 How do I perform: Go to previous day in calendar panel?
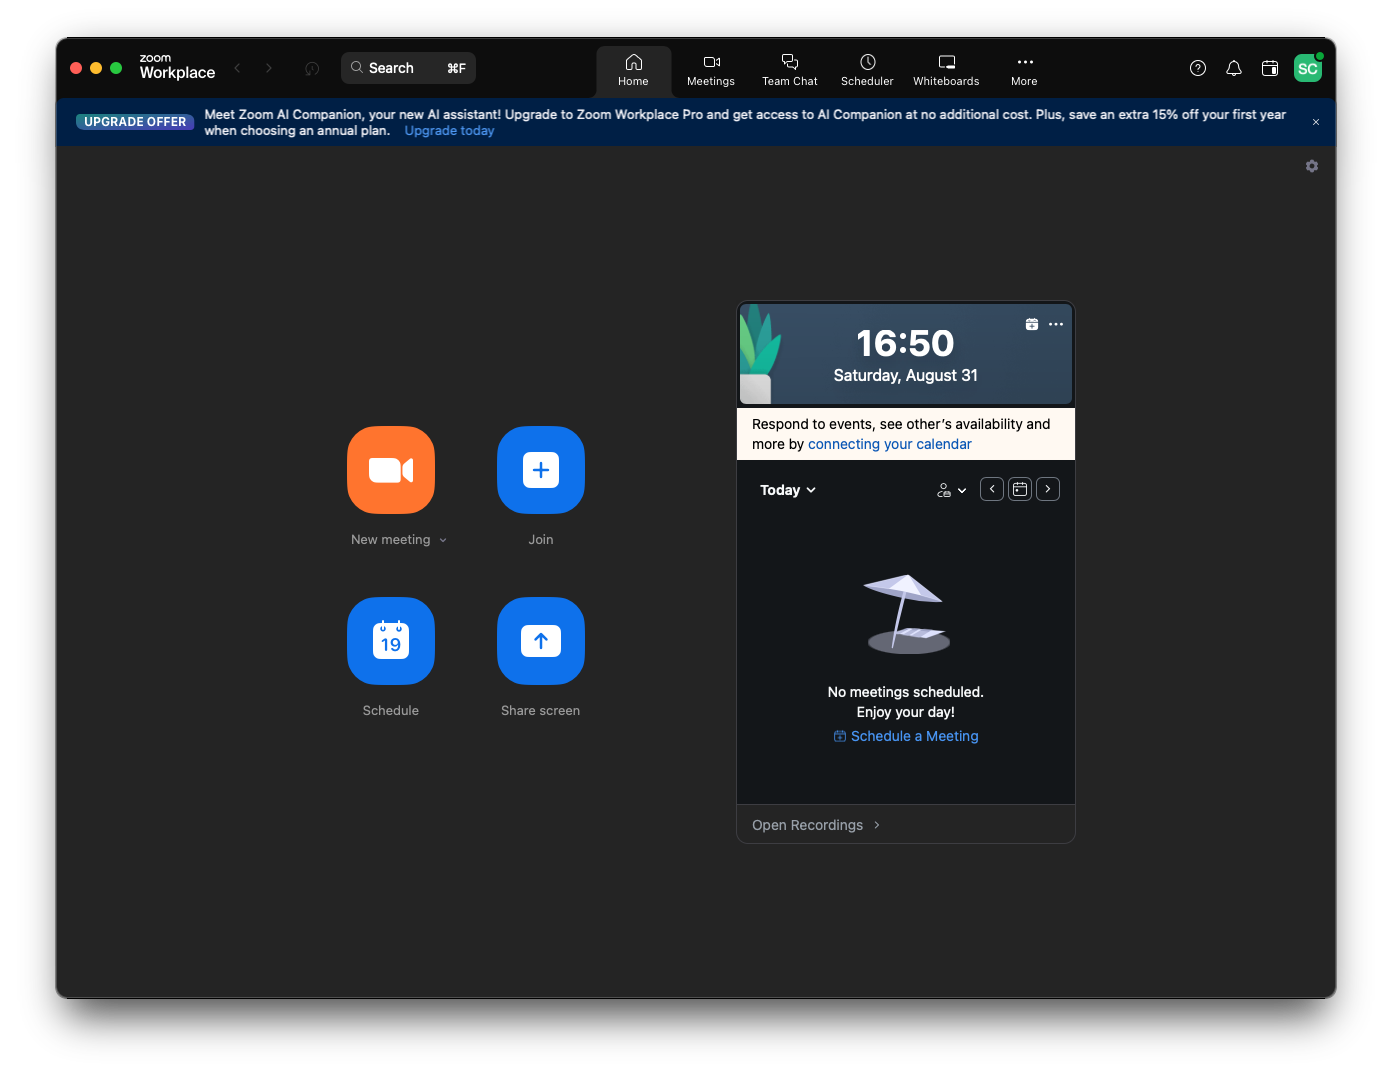992,489
